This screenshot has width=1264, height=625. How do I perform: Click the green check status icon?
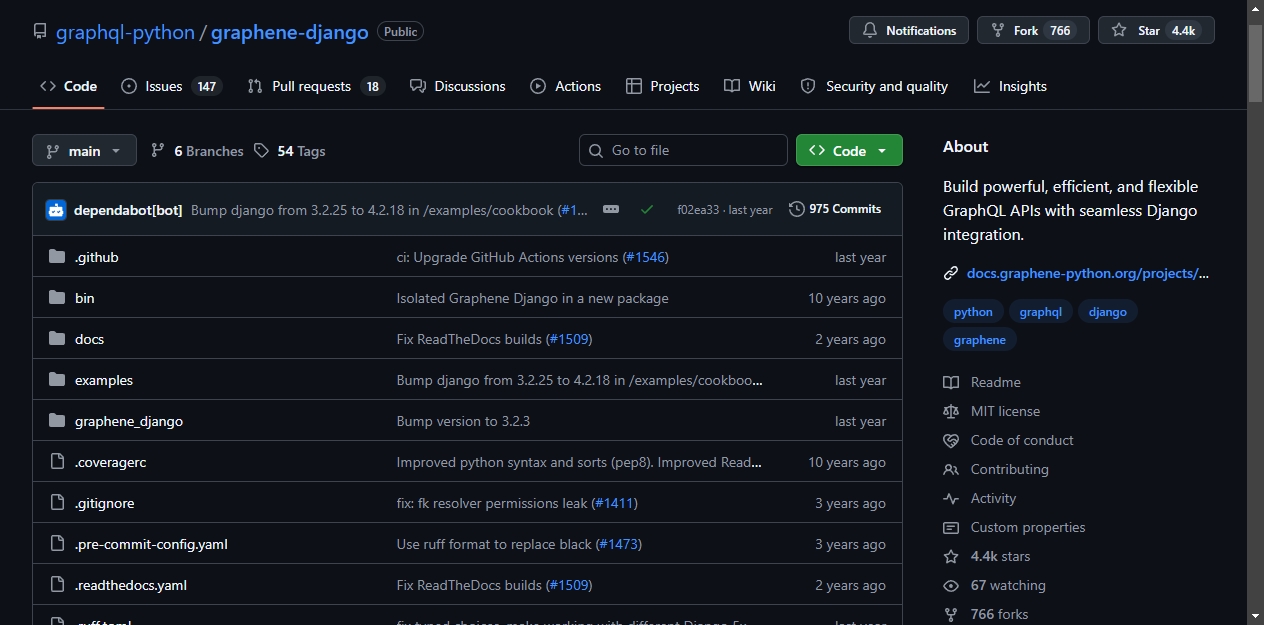647,210
